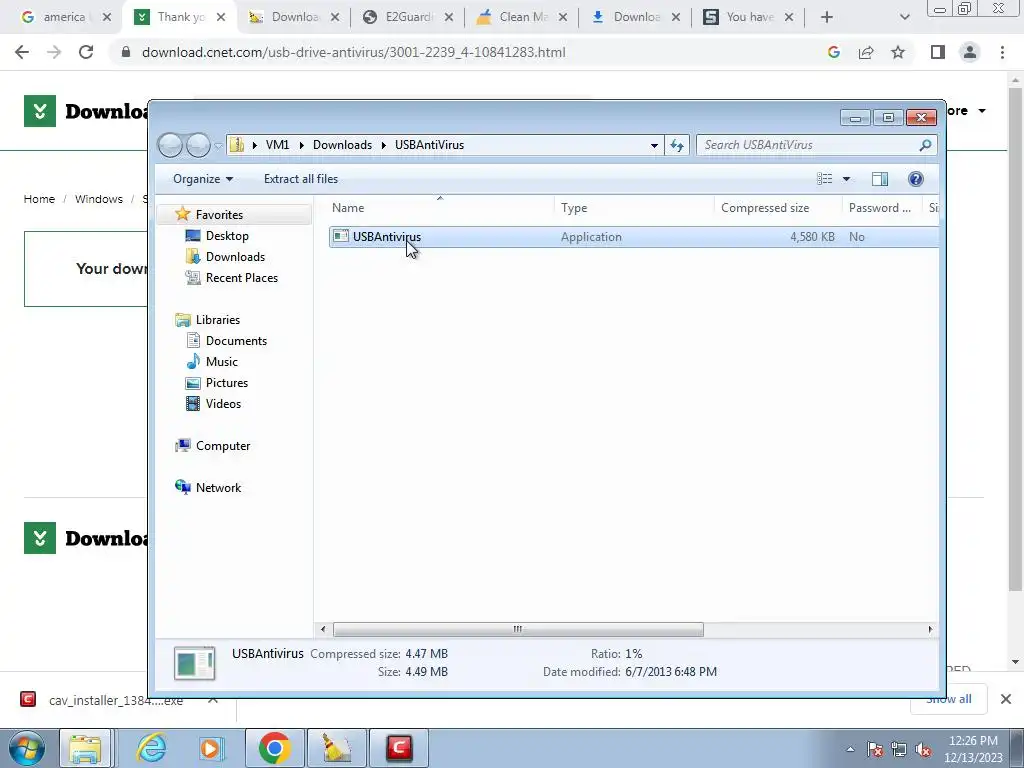
Task: Click Extract all files
Action: (x=301, y=179)
